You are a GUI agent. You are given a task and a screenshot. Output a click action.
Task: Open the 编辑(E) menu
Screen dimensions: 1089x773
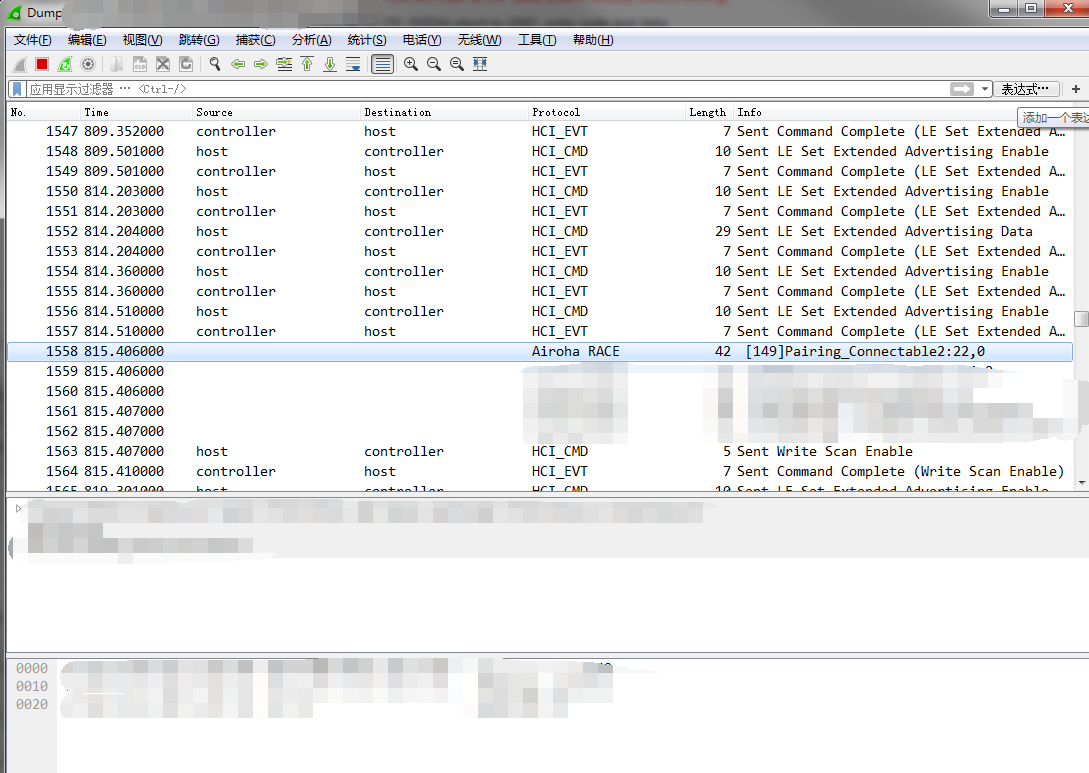(87, 40)
